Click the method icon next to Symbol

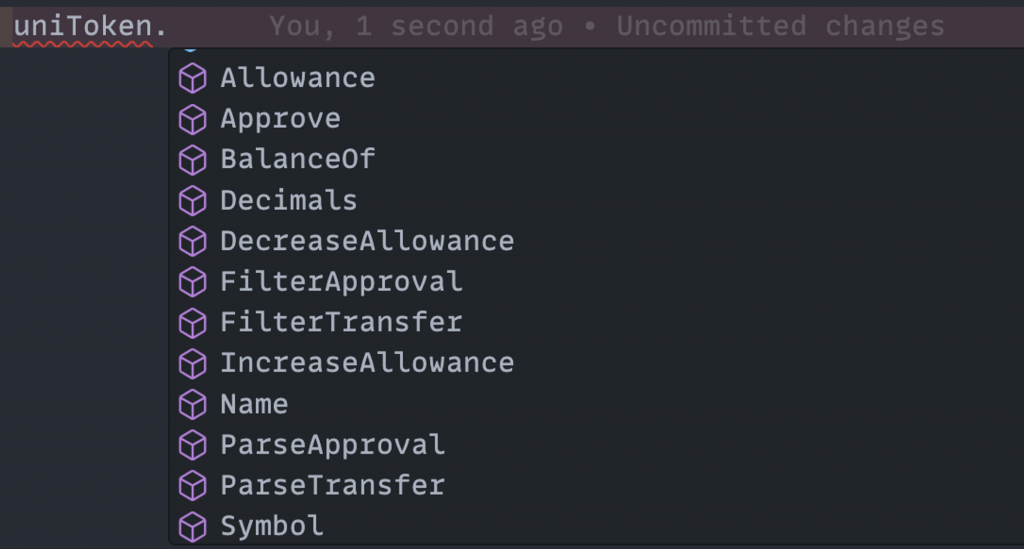click(193, 527)
